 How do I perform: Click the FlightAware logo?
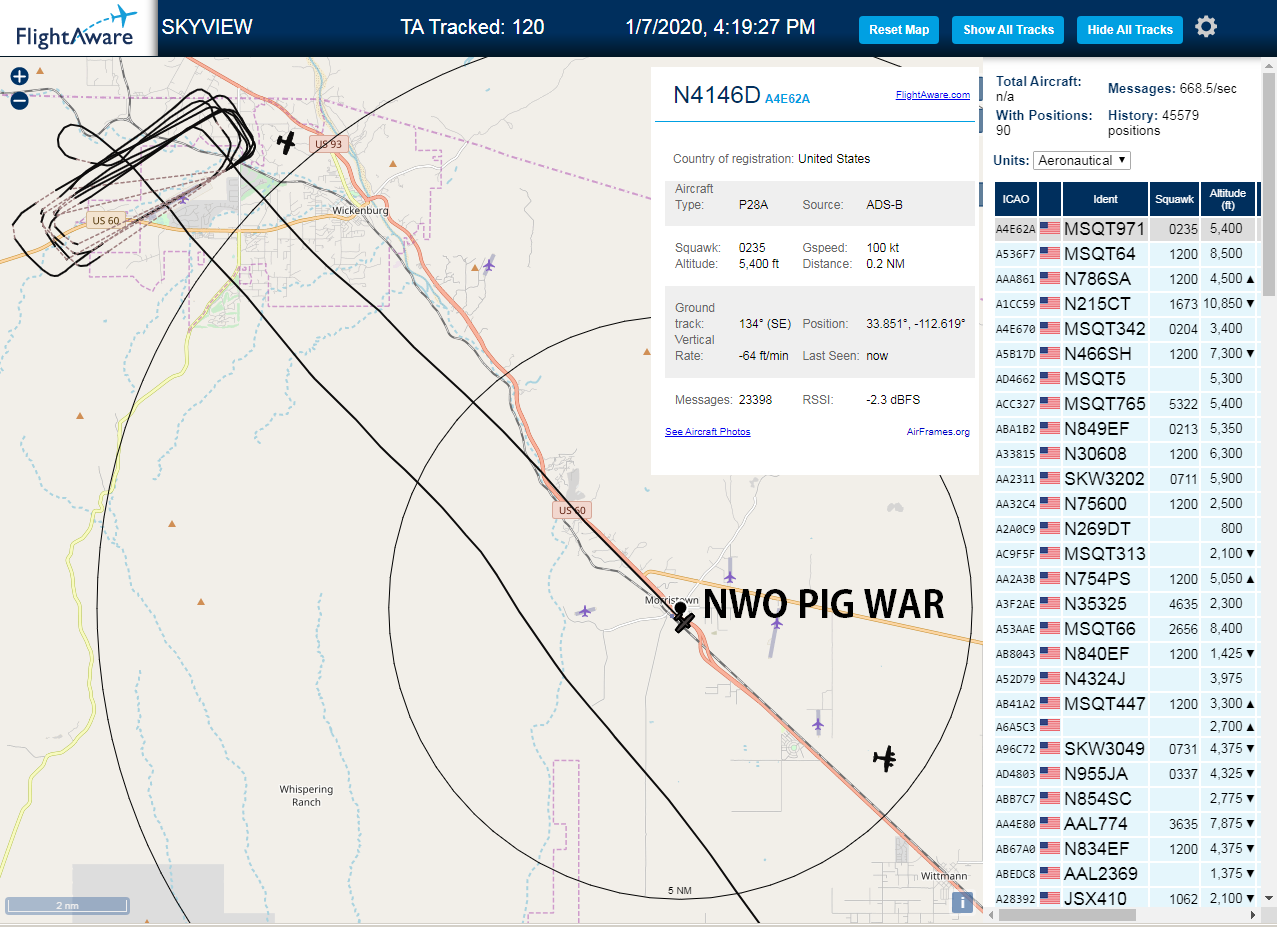tap(77, 27)
